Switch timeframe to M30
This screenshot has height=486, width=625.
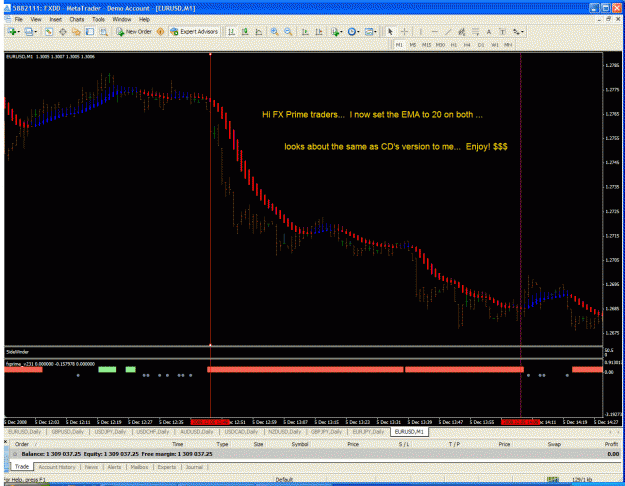(x=440, y=45)
